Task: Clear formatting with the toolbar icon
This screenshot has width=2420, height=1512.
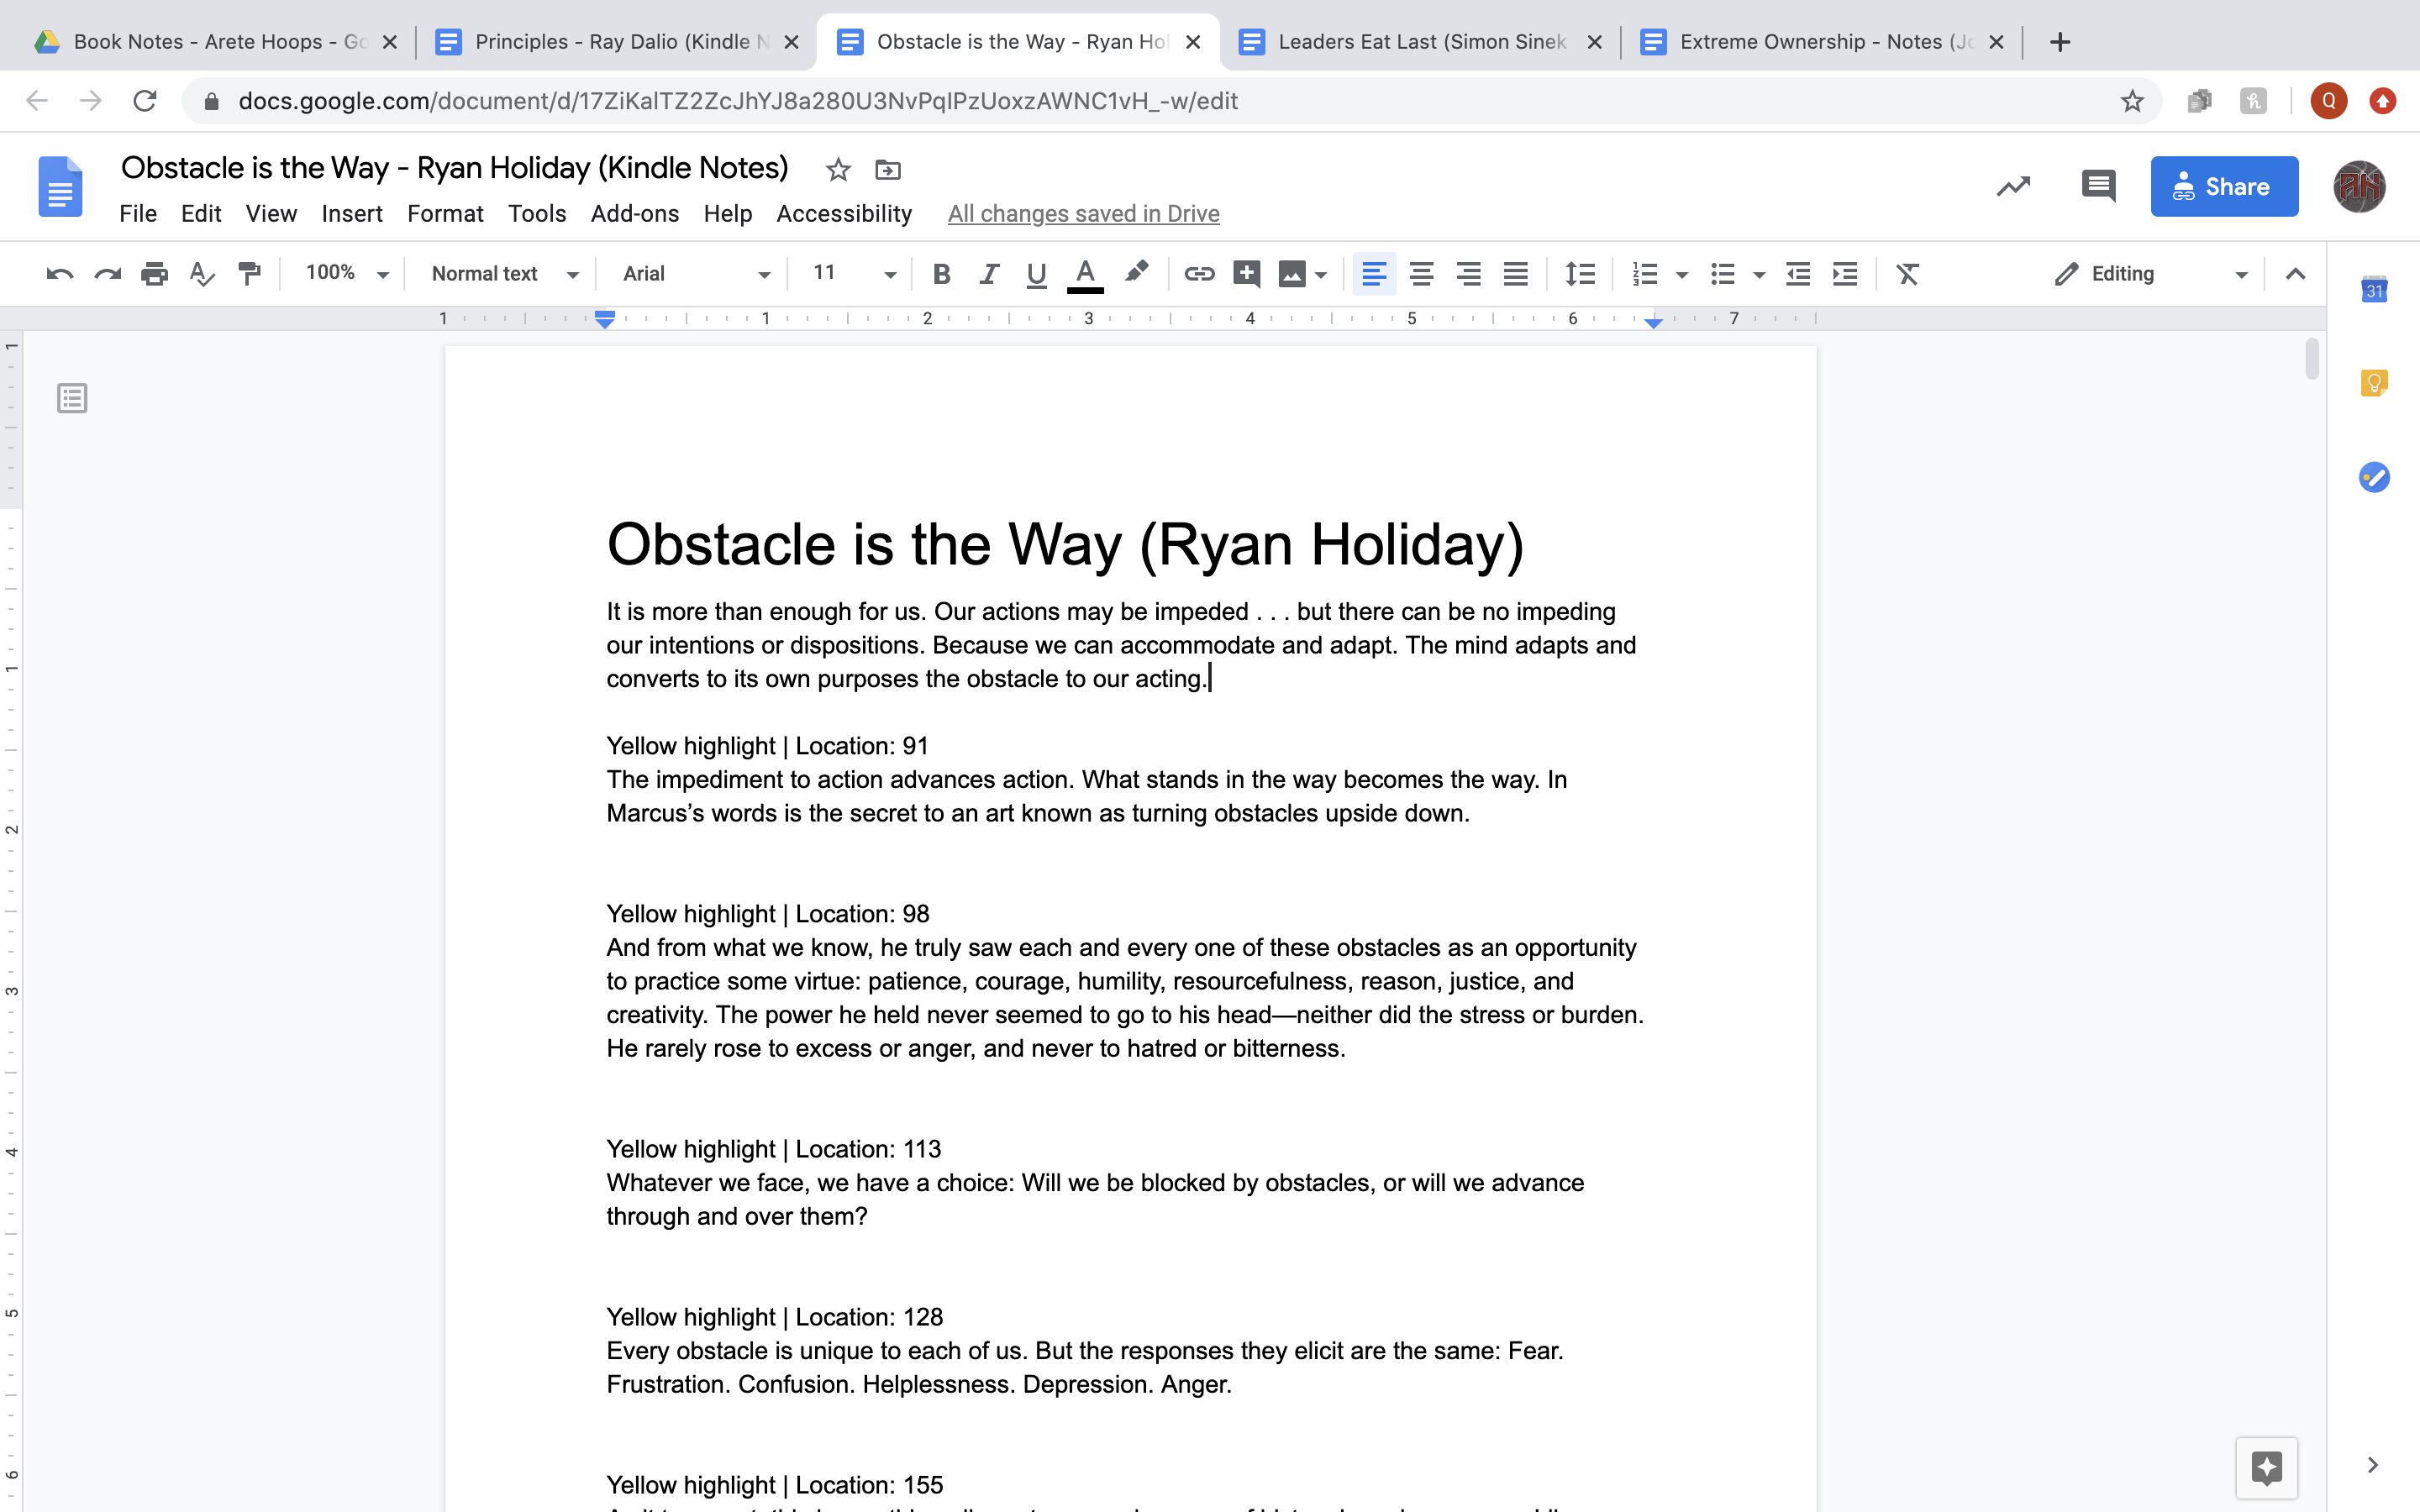Action: (x=1908, y=274)
